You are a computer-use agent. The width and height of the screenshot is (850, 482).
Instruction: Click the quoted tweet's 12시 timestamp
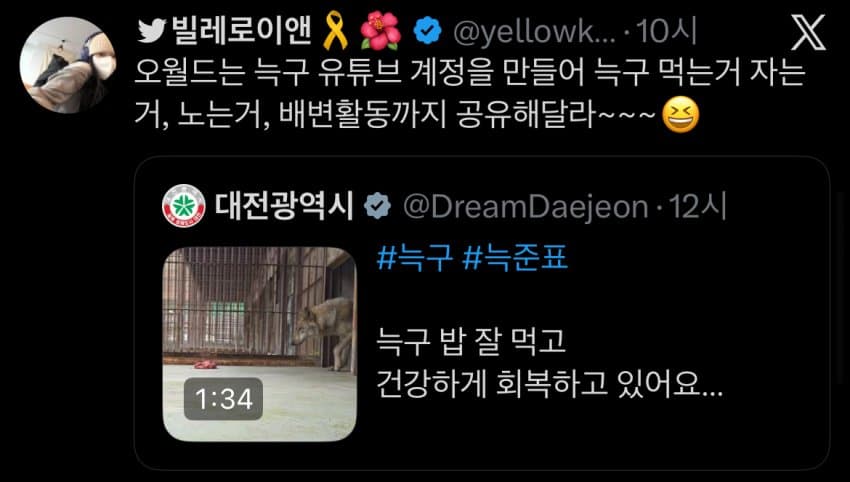tap(697, 207)
